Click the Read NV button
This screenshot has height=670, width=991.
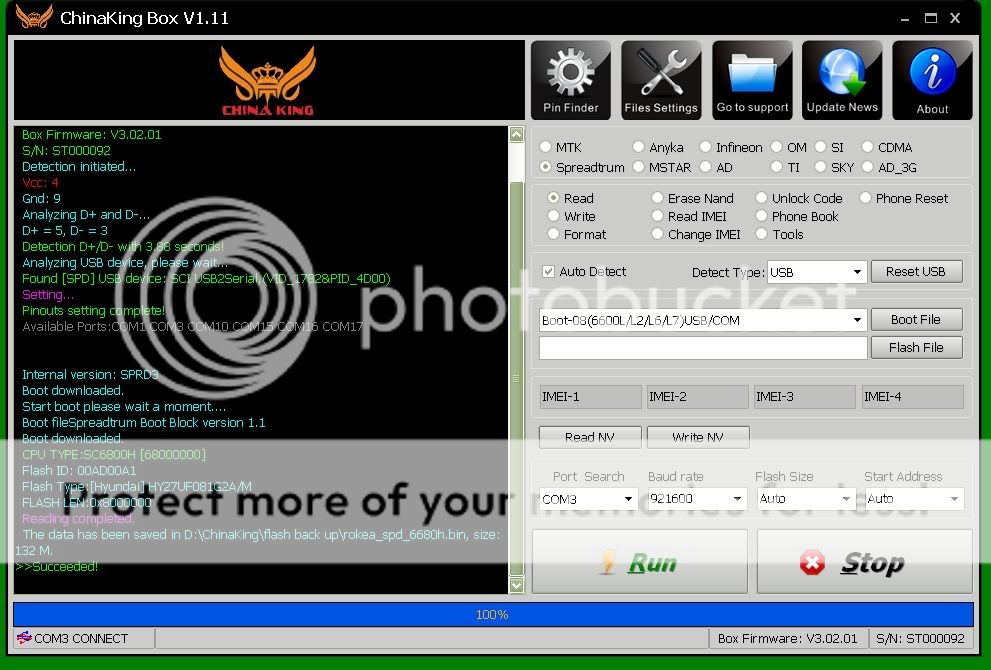point(590,437)
